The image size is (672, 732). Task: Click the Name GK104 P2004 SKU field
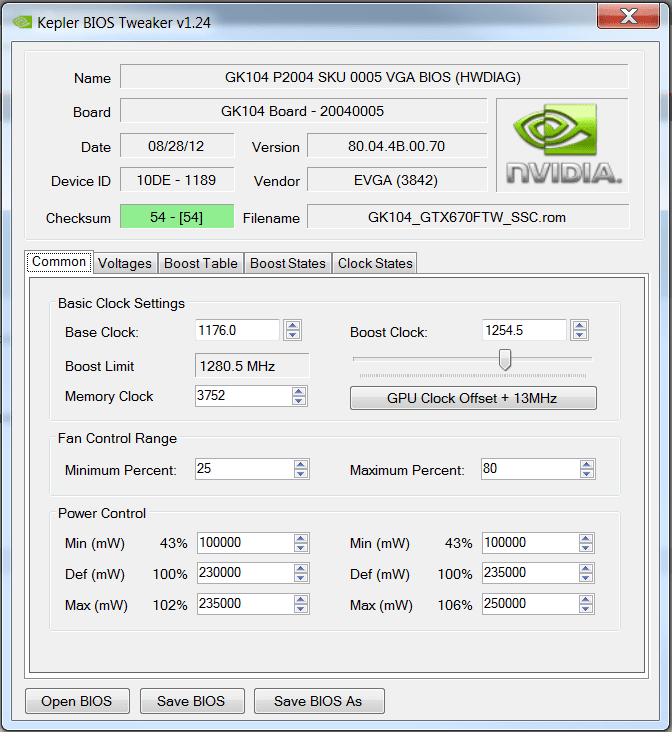click(x=374, y=77)
